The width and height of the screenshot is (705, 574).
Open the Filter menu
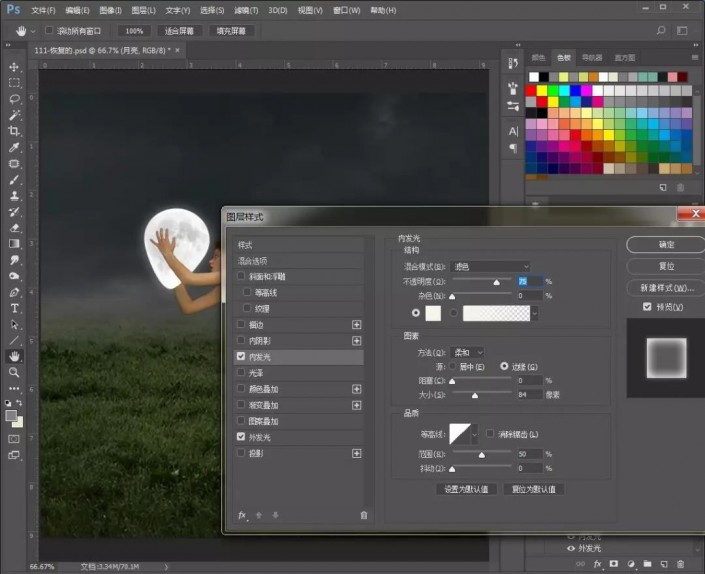246,10
